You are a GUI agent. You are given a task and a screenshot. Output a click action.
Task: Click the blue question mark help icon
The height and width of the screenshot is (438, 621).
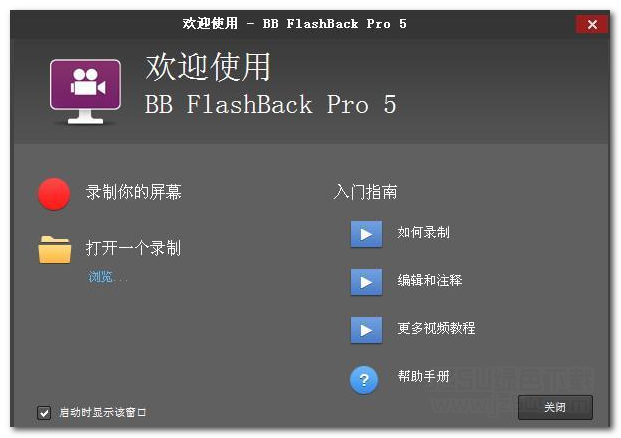364,380
